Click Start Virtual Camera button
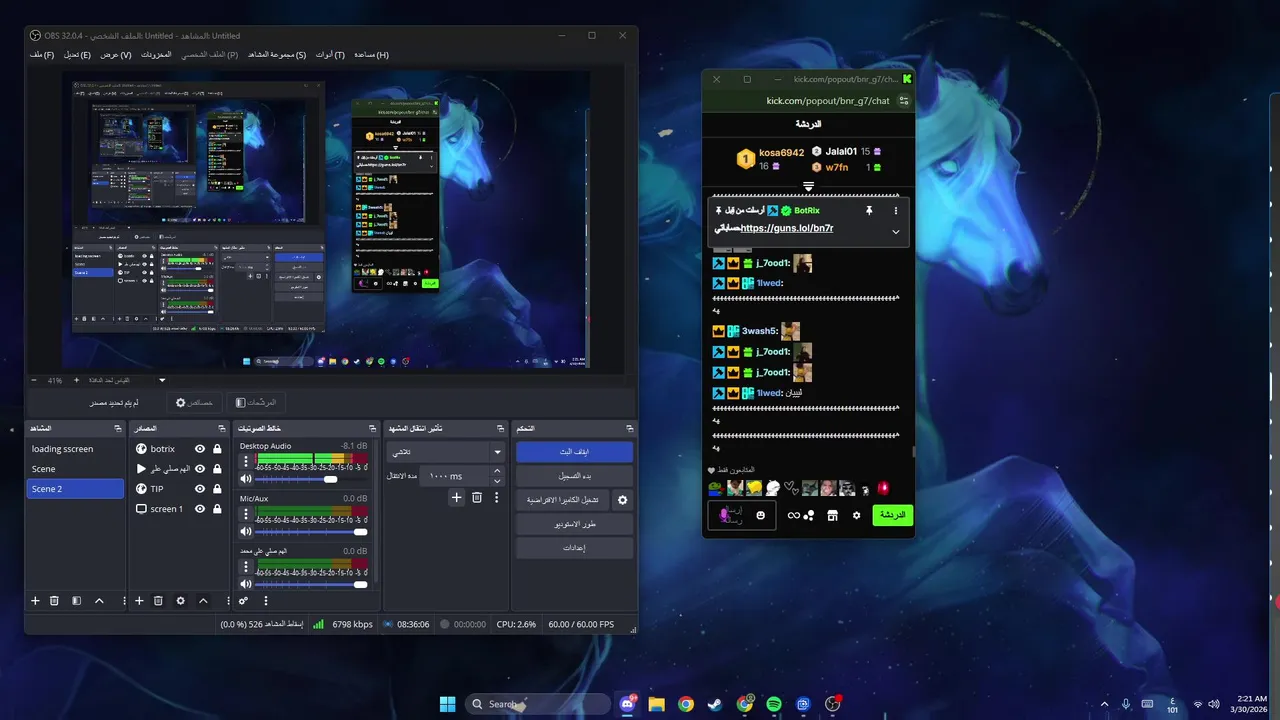This screenshot has width=1280, height=720. (x=562, y=500)
